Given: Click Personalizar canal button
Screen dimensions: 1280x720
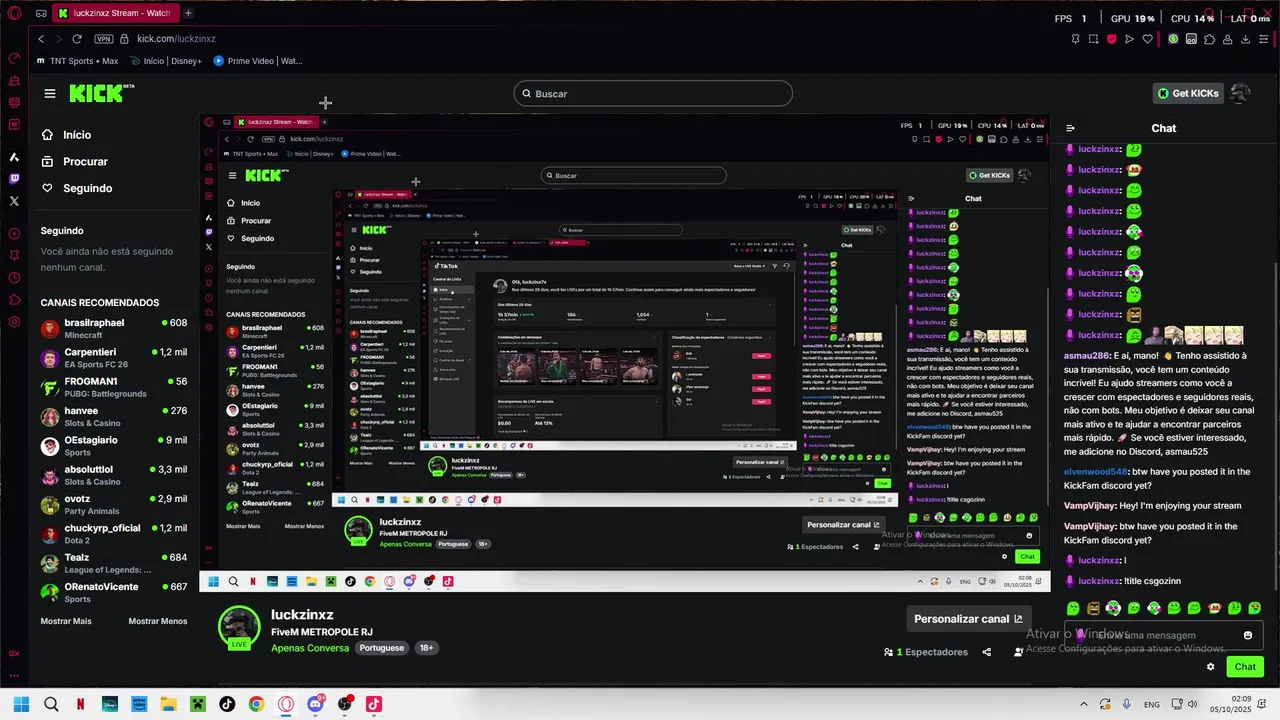Looking at the screenshot, I should click(x=968, y=619).
